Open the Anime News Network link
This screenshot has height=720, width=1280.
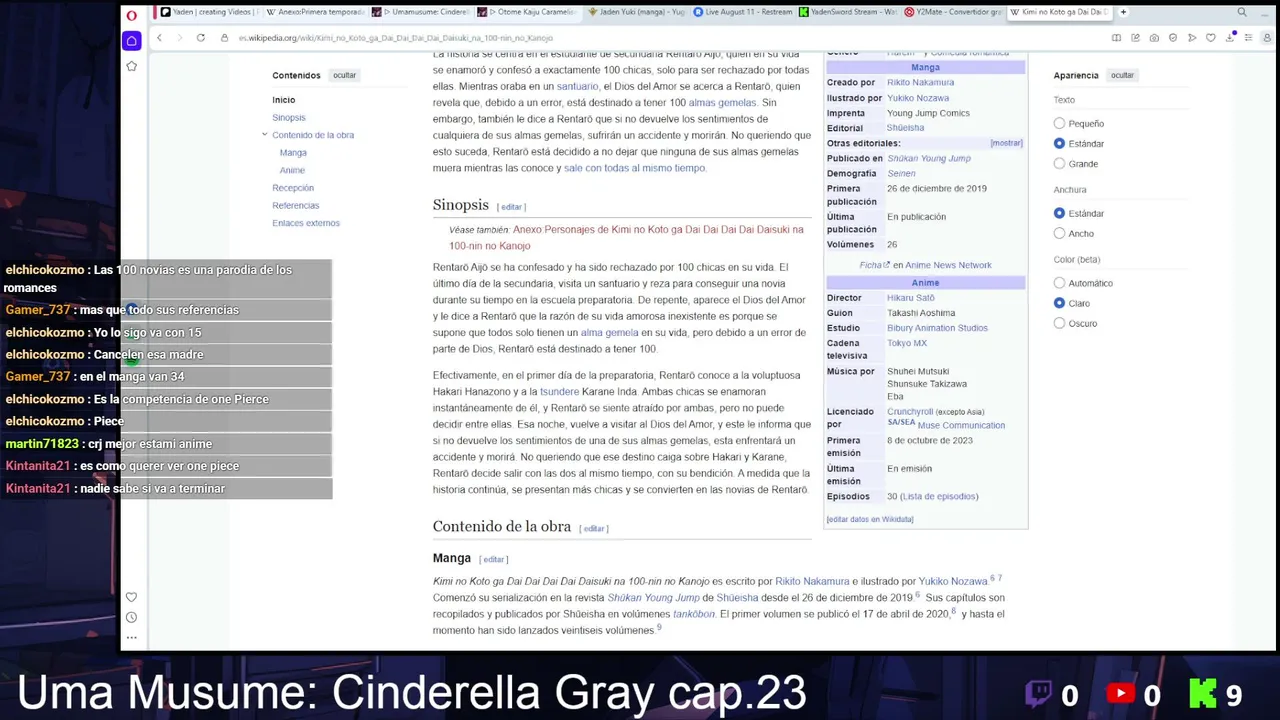[x=948, y=265]
